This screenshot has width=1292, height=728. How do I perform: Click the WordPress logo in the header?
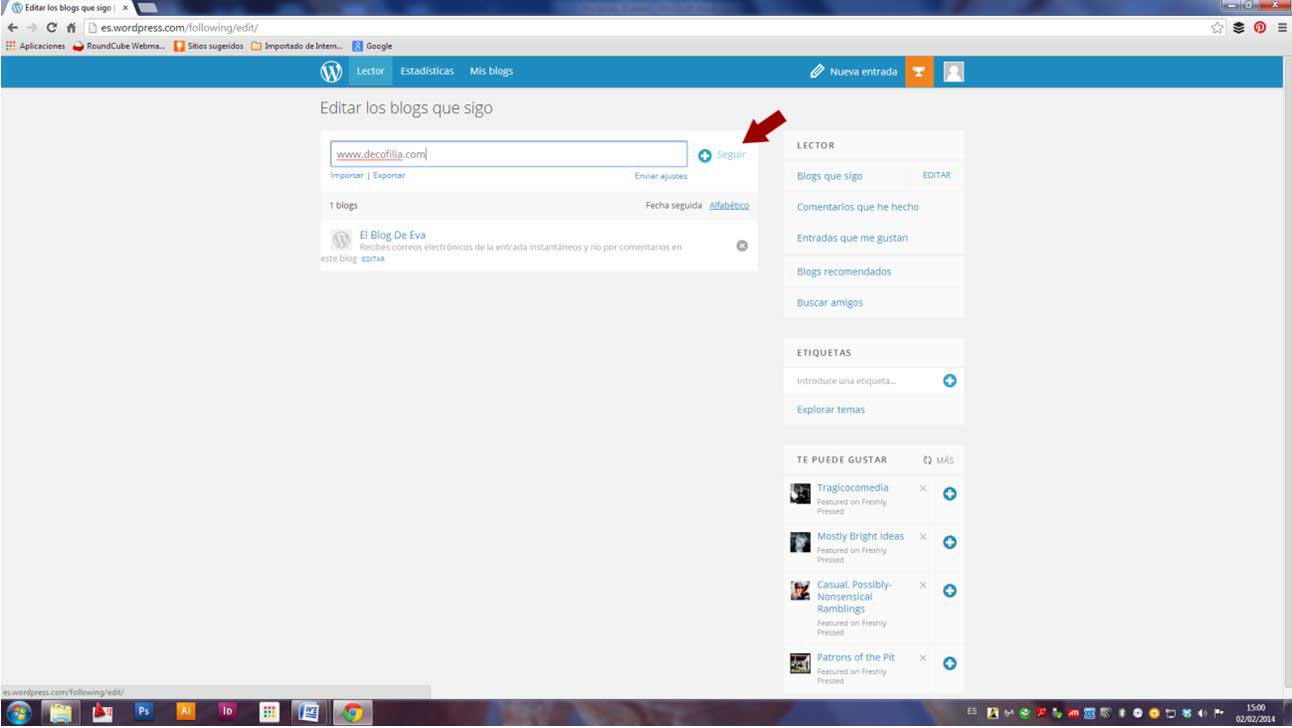[x=331, y=72]
